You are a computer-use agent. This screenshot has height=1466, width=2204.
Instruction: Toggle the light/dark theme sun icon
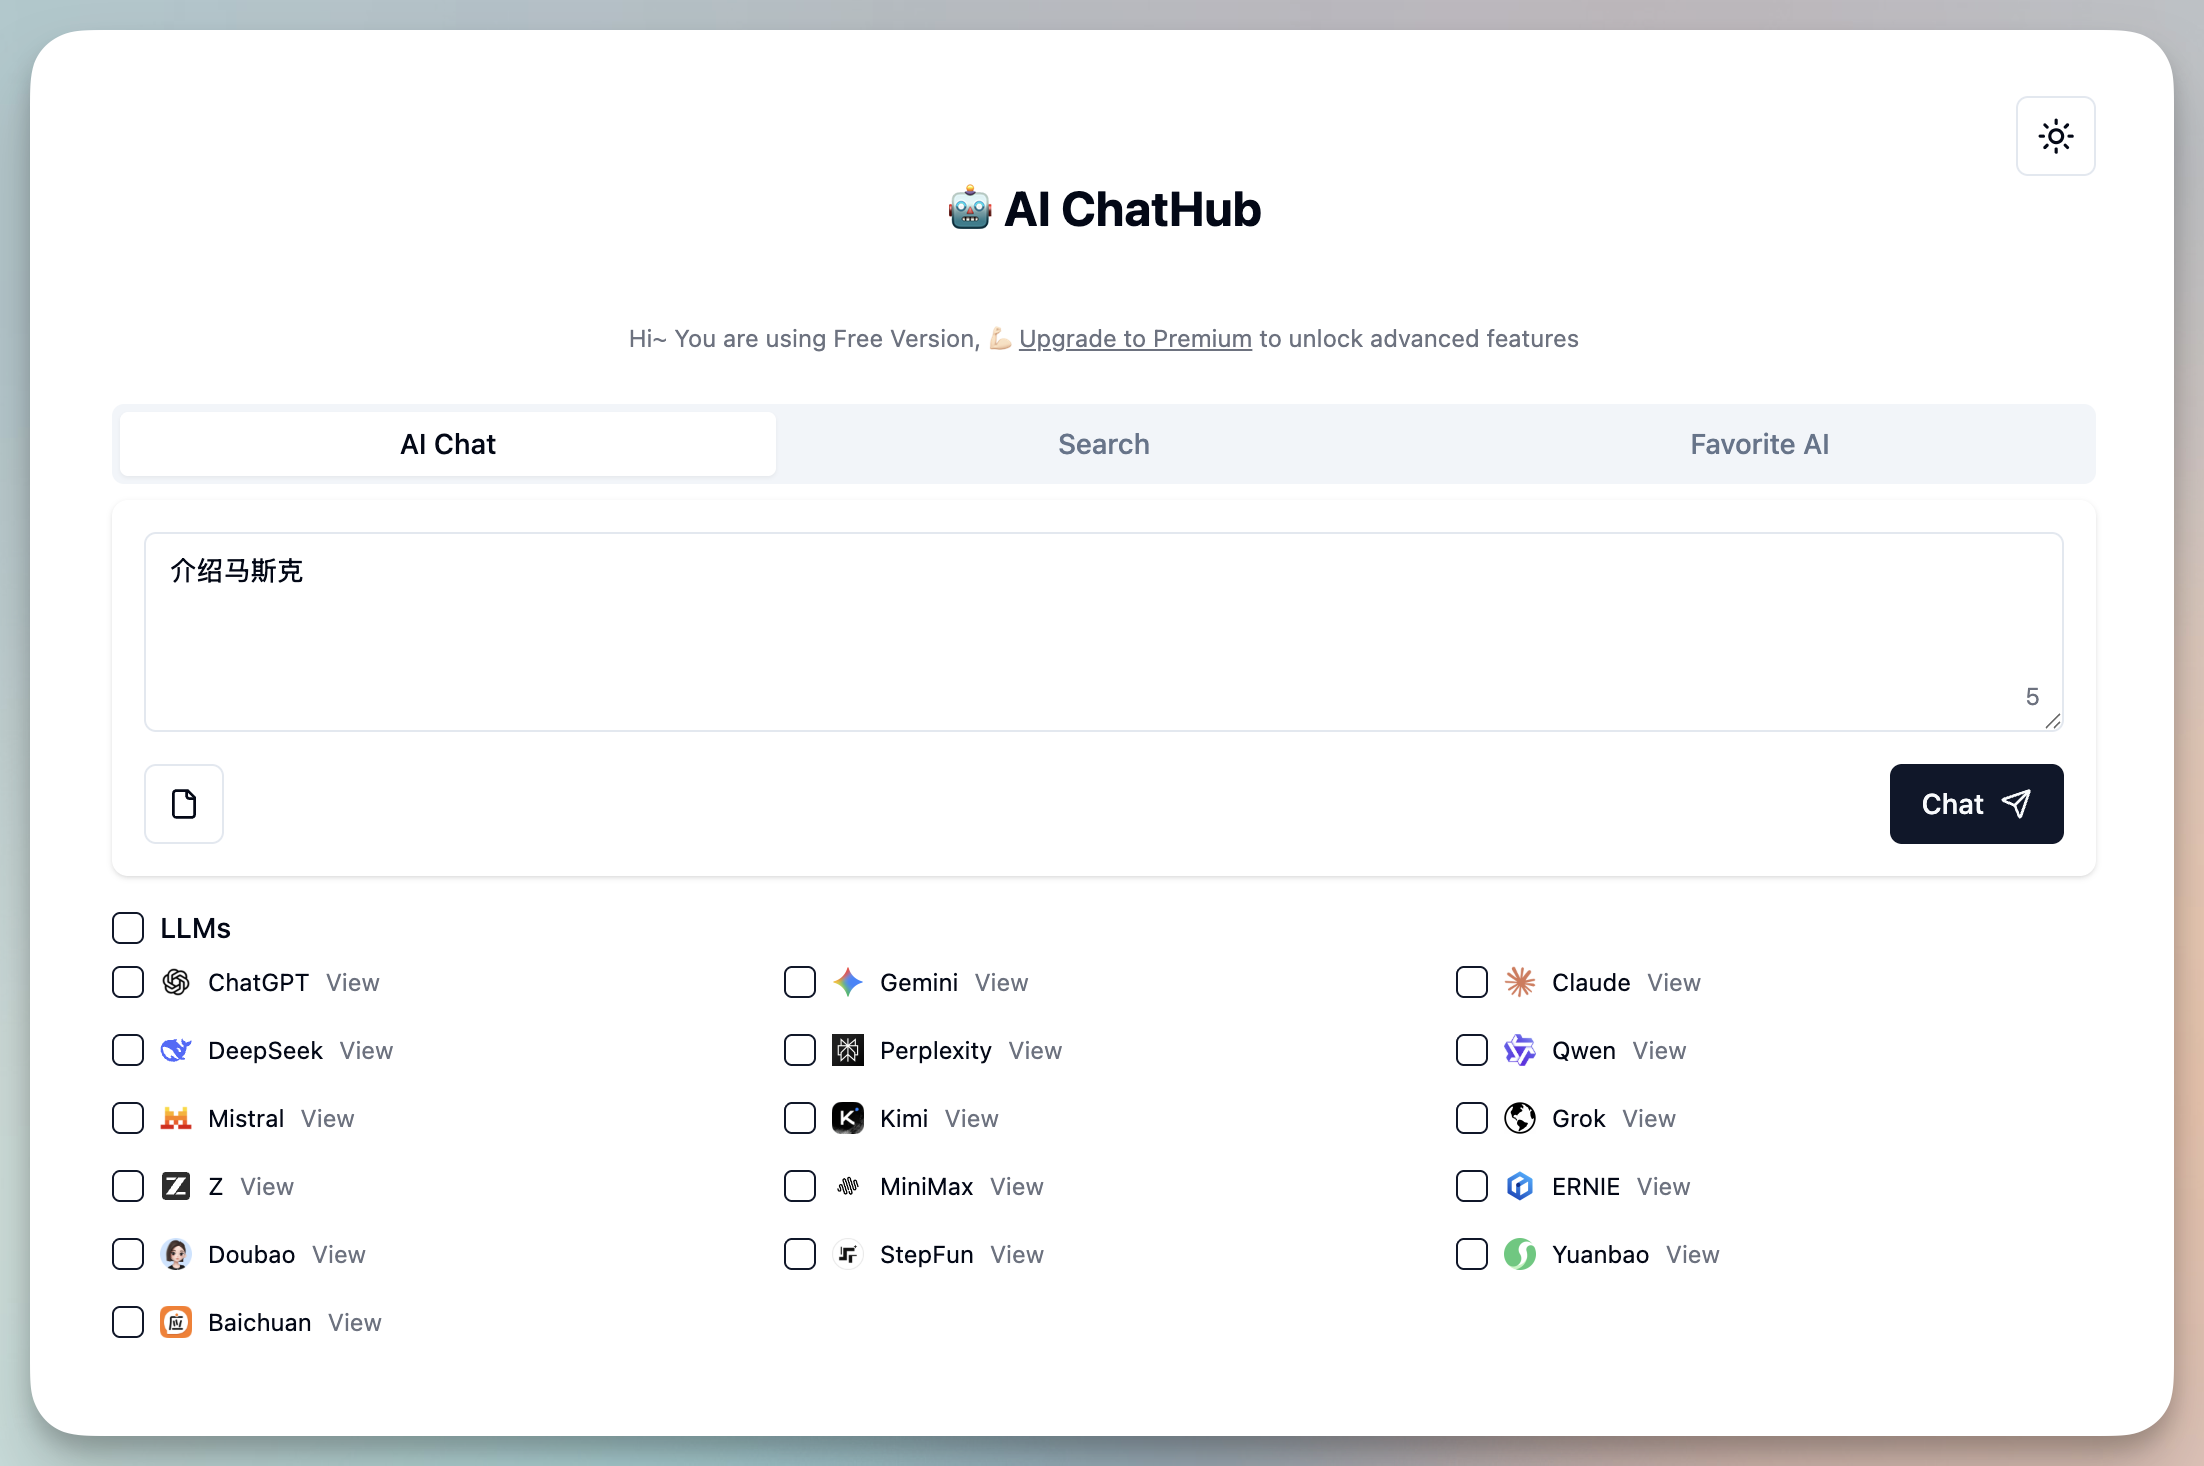[x=2055, y=136]
